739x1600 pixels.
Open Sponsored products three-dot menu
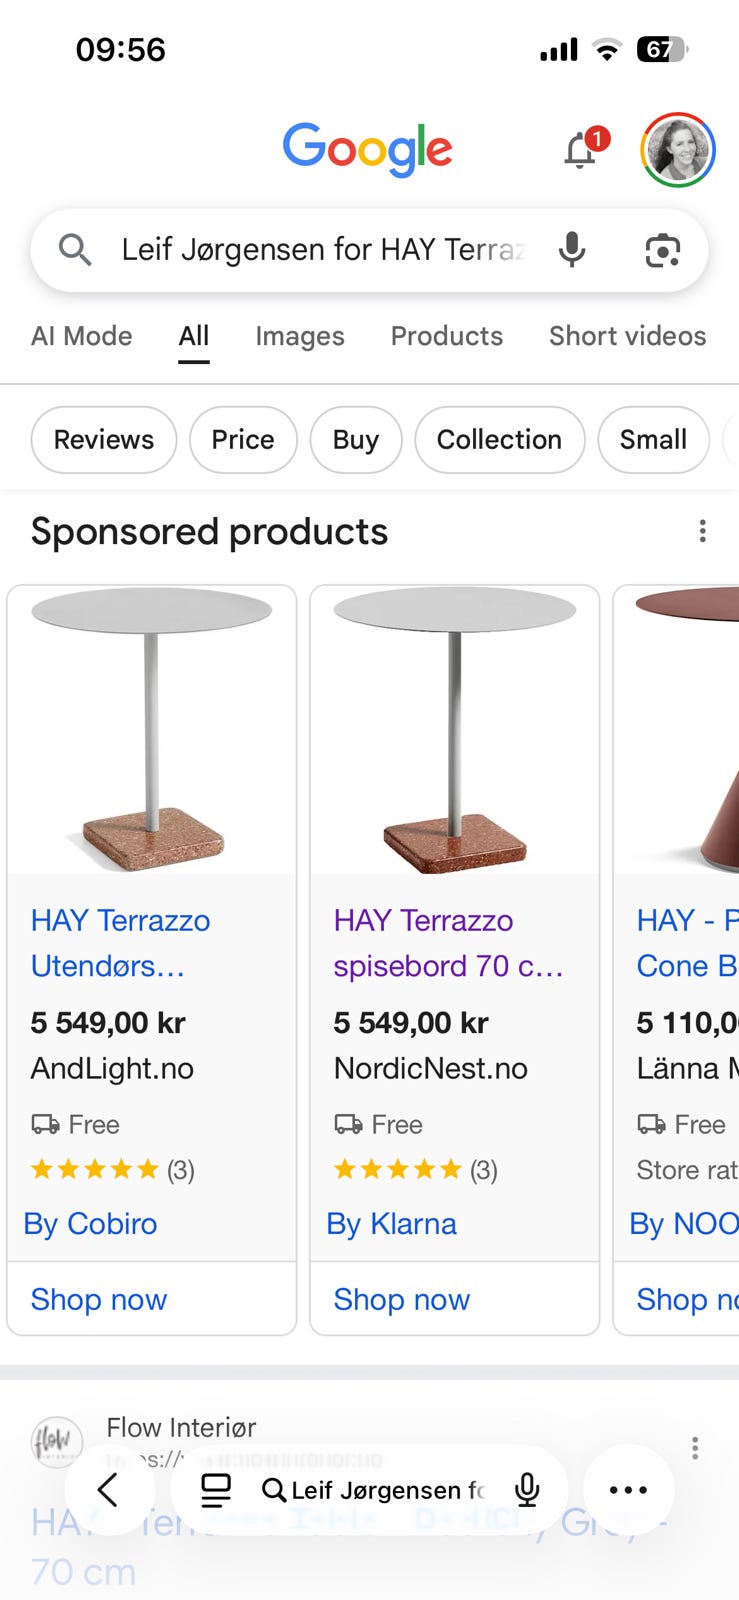pos(703,531)
